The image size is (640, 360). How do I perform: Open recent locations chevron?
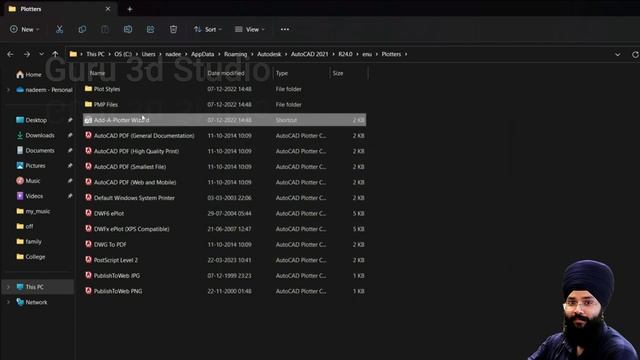point(41,54)
